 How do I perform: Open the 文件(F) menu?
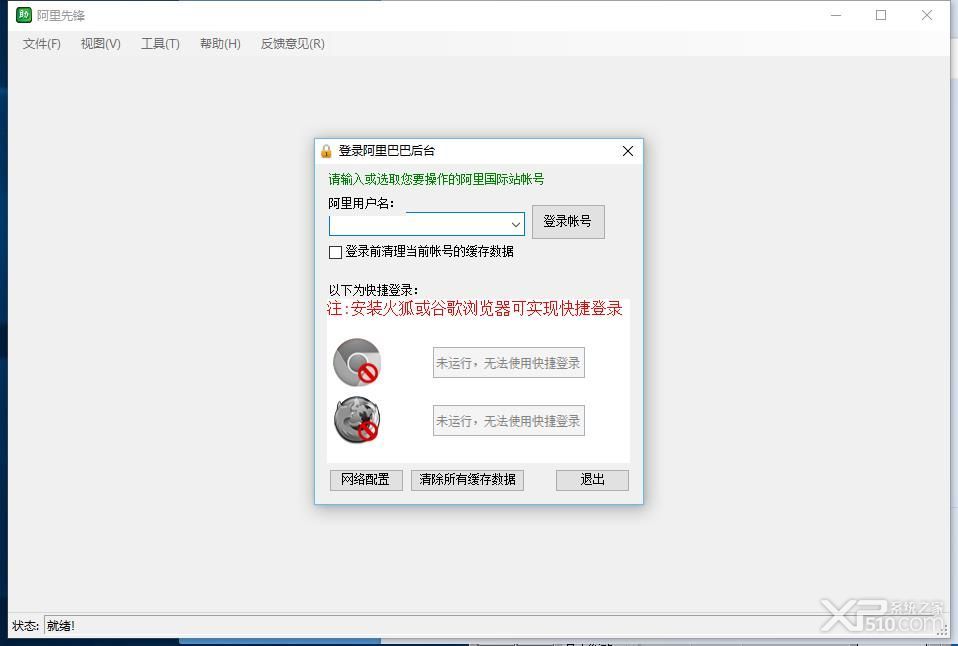click(x=42, y=44)
